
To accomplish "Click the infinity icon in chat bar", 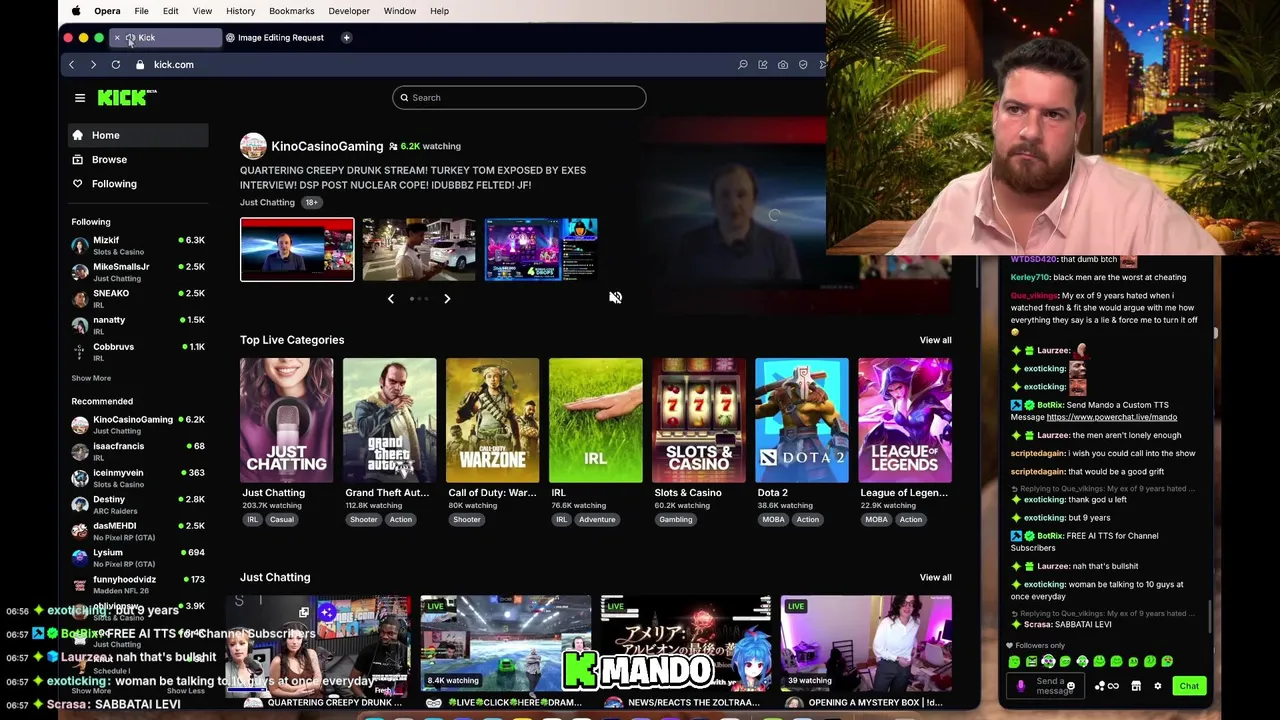I will (x=1113, y=686).
